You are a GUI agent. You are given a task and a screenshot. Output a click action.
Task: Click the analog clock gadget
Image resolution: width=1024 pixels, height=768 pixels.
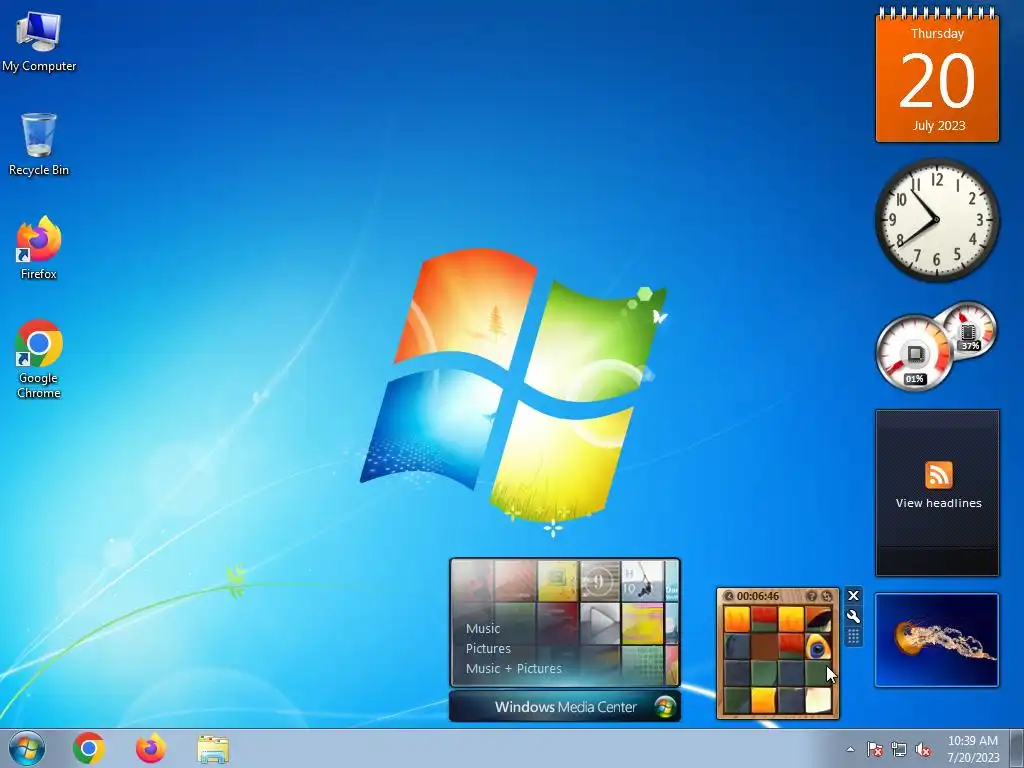coord(937,219)
